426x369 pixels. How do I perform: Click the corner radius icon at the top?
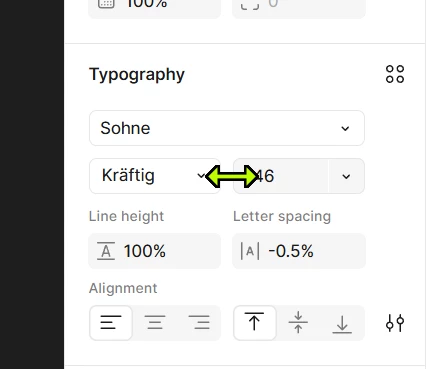(250, 4)
